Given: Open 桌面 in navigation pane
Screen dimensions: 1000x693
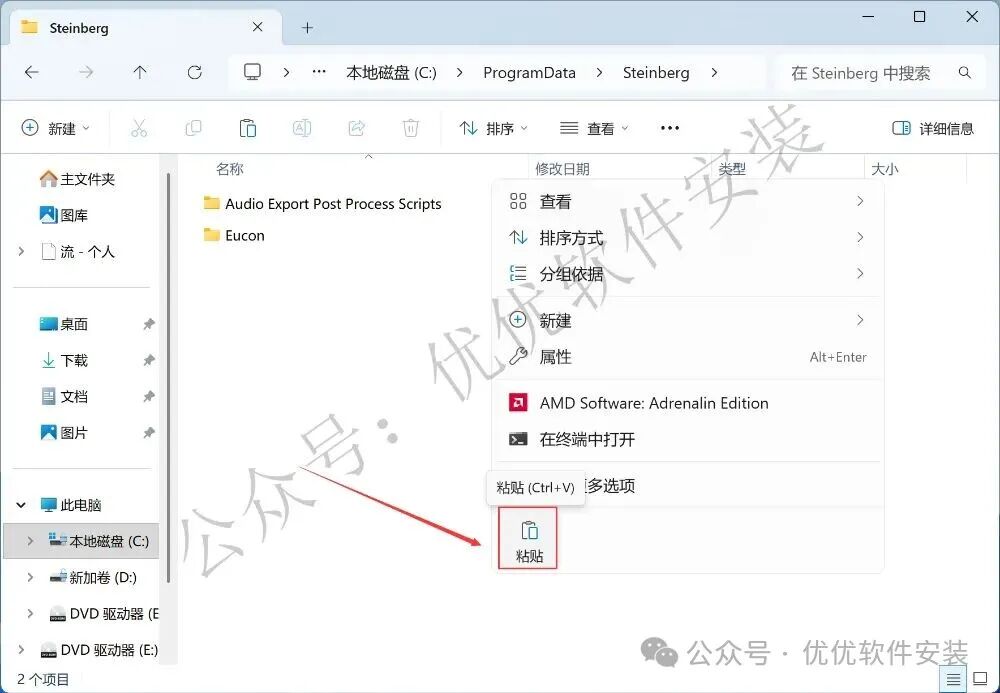Looking at the screenshot, I should [x=64, y=324].
